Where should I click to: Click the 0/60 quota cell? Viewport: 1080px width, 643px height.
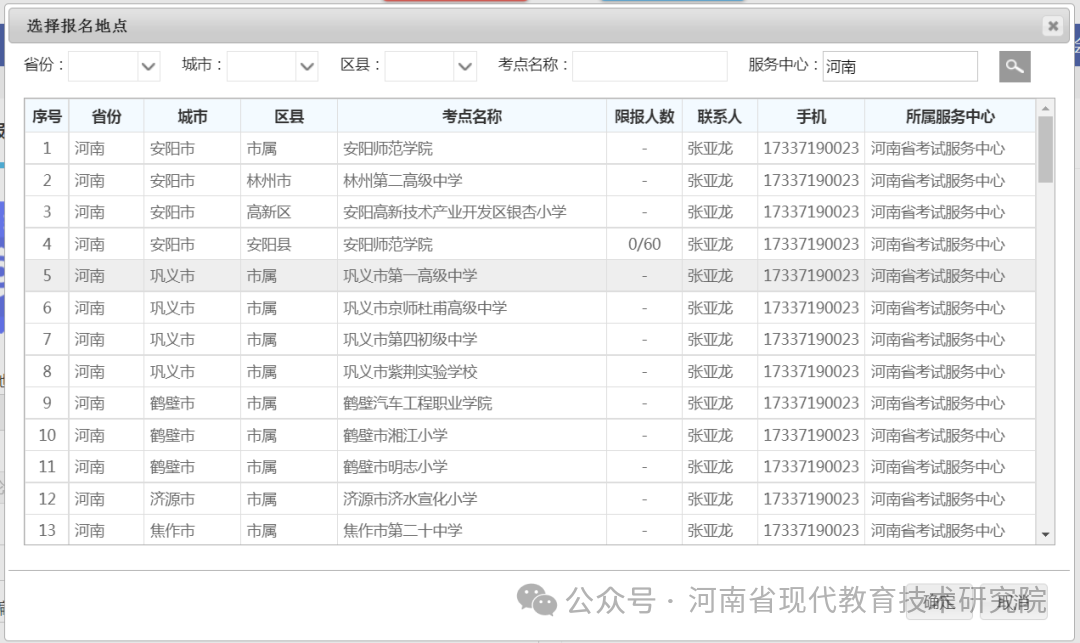tap(645, 244)
